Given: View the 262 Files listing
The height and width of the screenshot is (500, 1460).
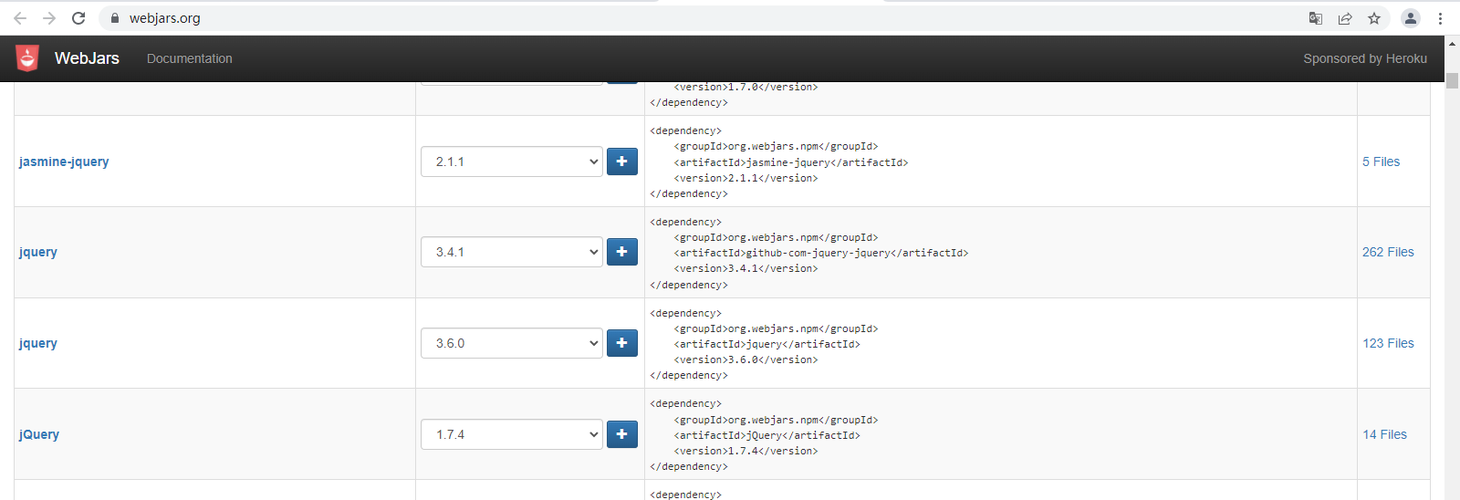Looking at the screenshot, I should (1388, 253).
